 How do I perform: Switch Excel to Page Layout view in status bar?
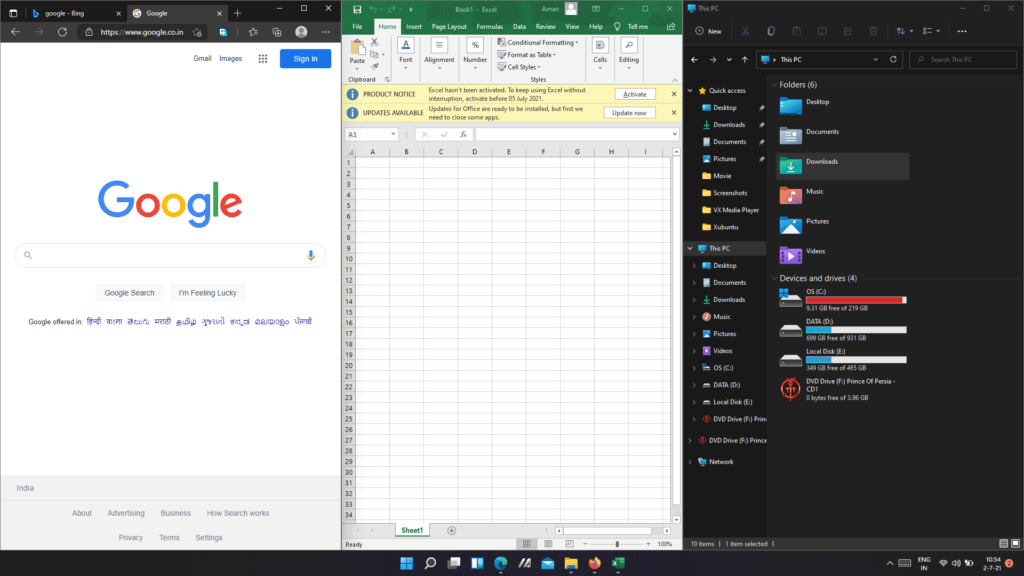[548, 544]
